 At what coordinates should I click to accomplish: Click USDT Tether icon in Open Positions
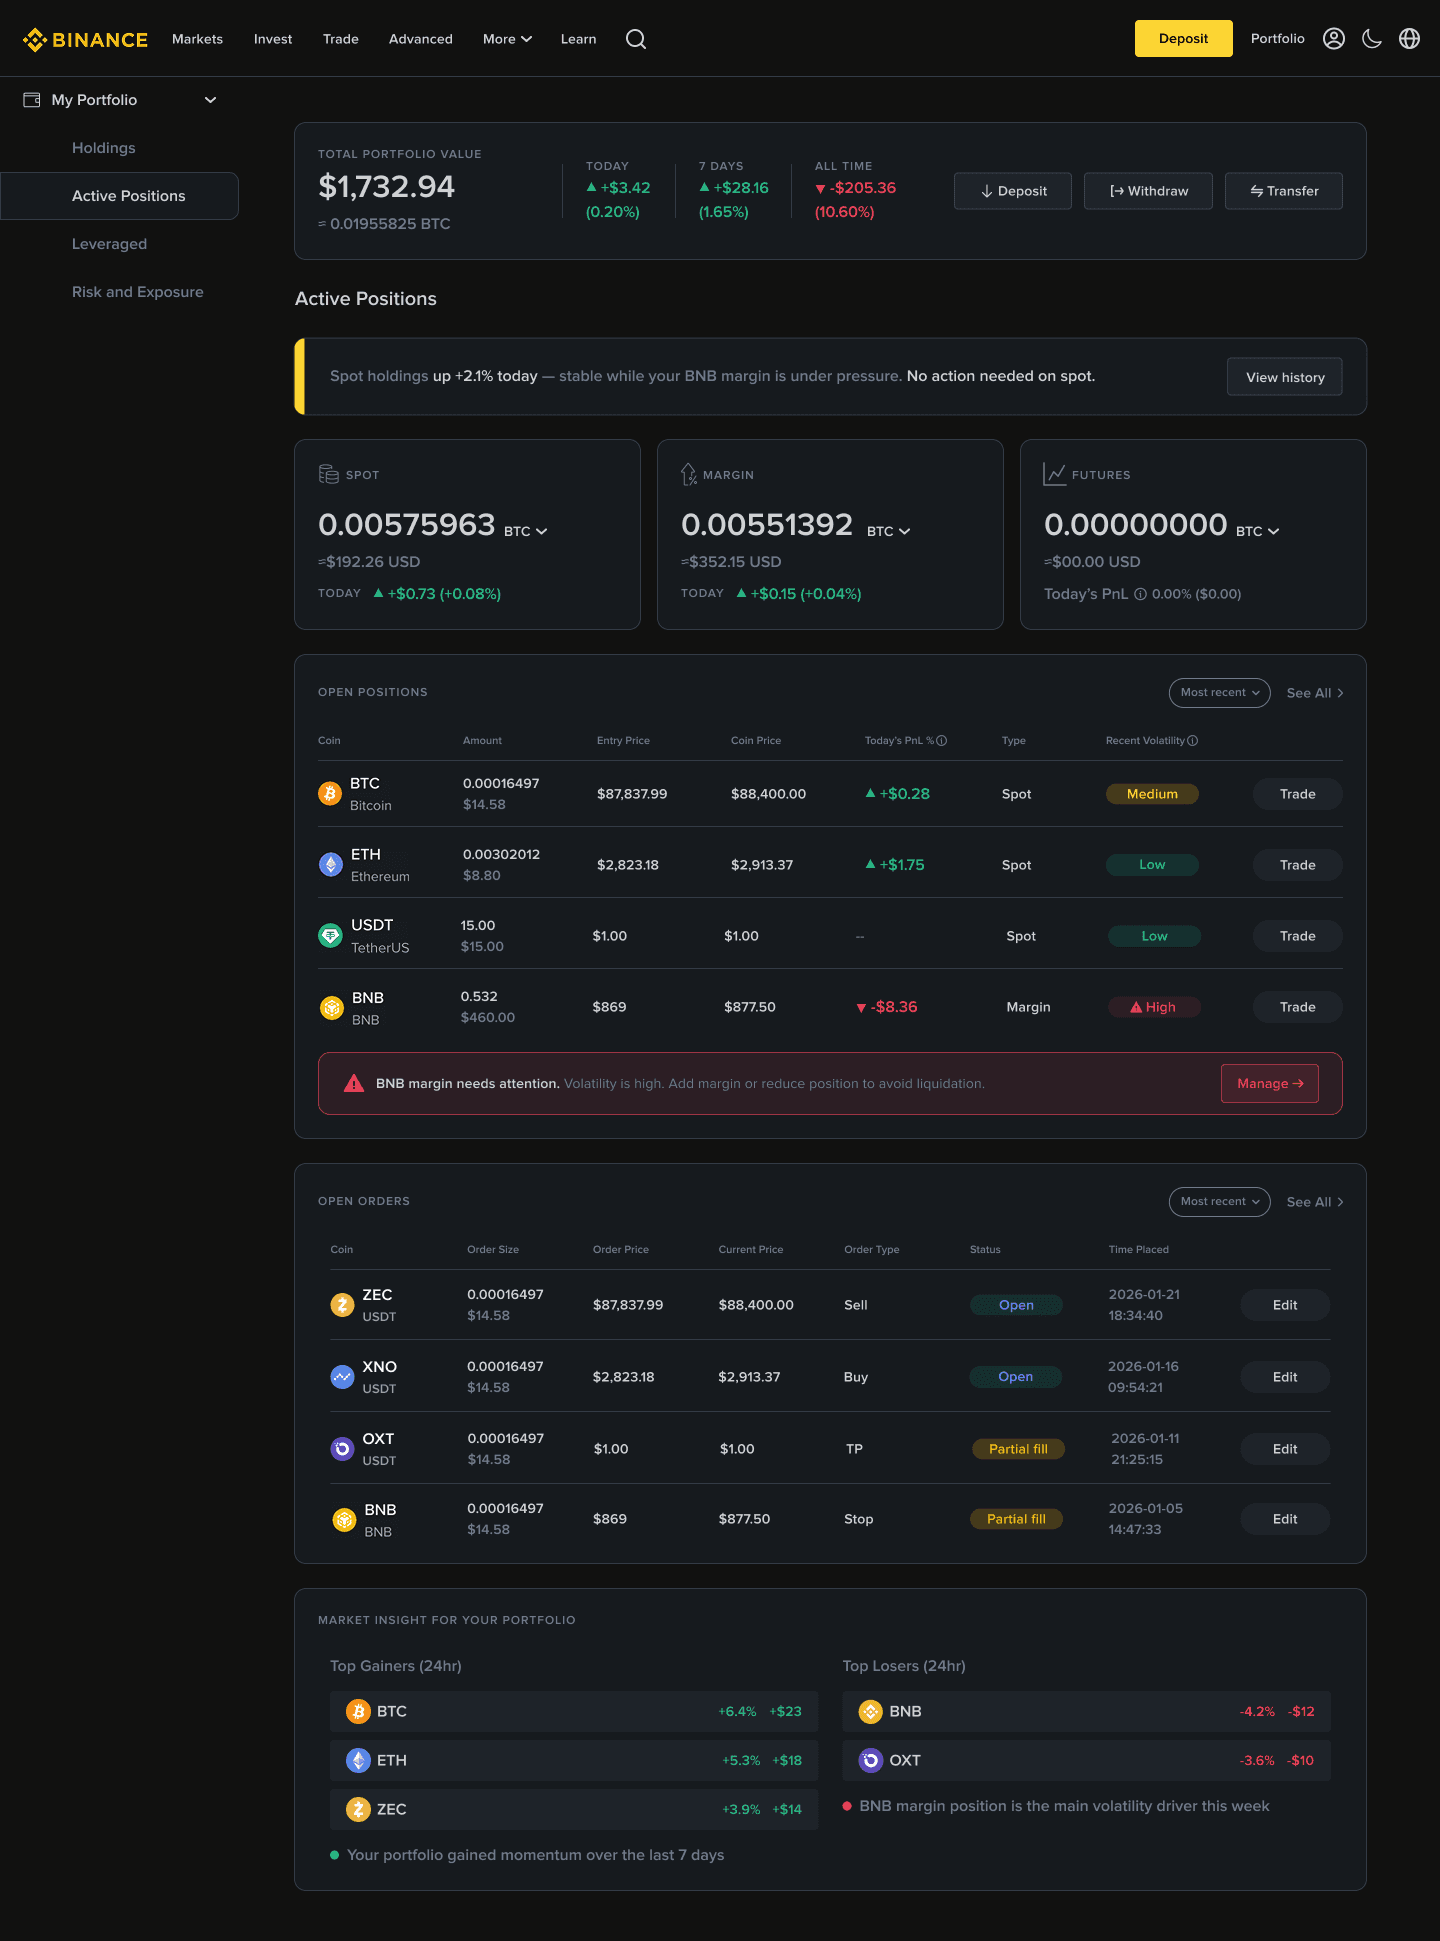coord(330,936)
